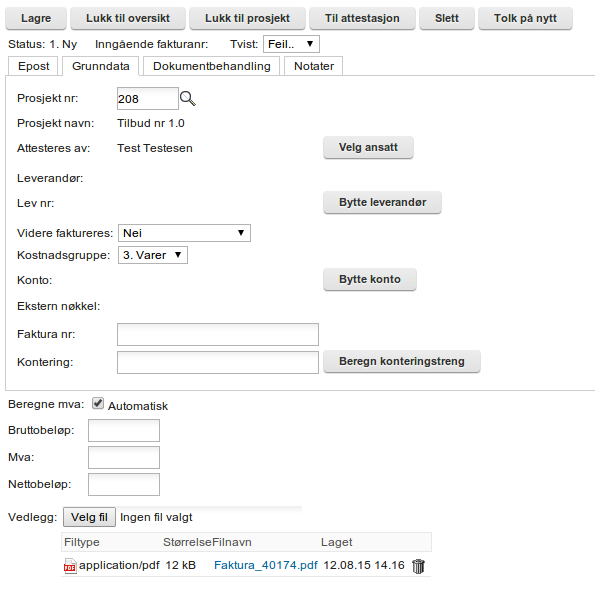595x589 pixels.
Task: Open the Dokumentbehandling tab
Action: [x=212, y=66]
